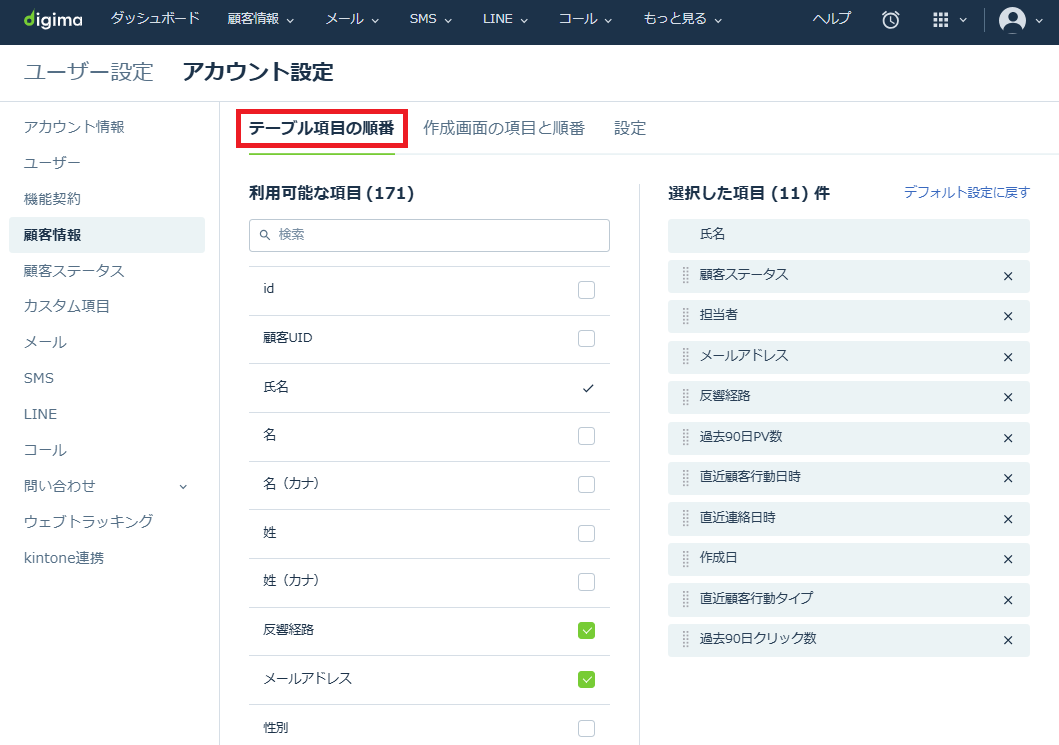Screen dimensions: 1059x745
Task: Click drag handle of メールアドレス row
Action: (686, 356)
